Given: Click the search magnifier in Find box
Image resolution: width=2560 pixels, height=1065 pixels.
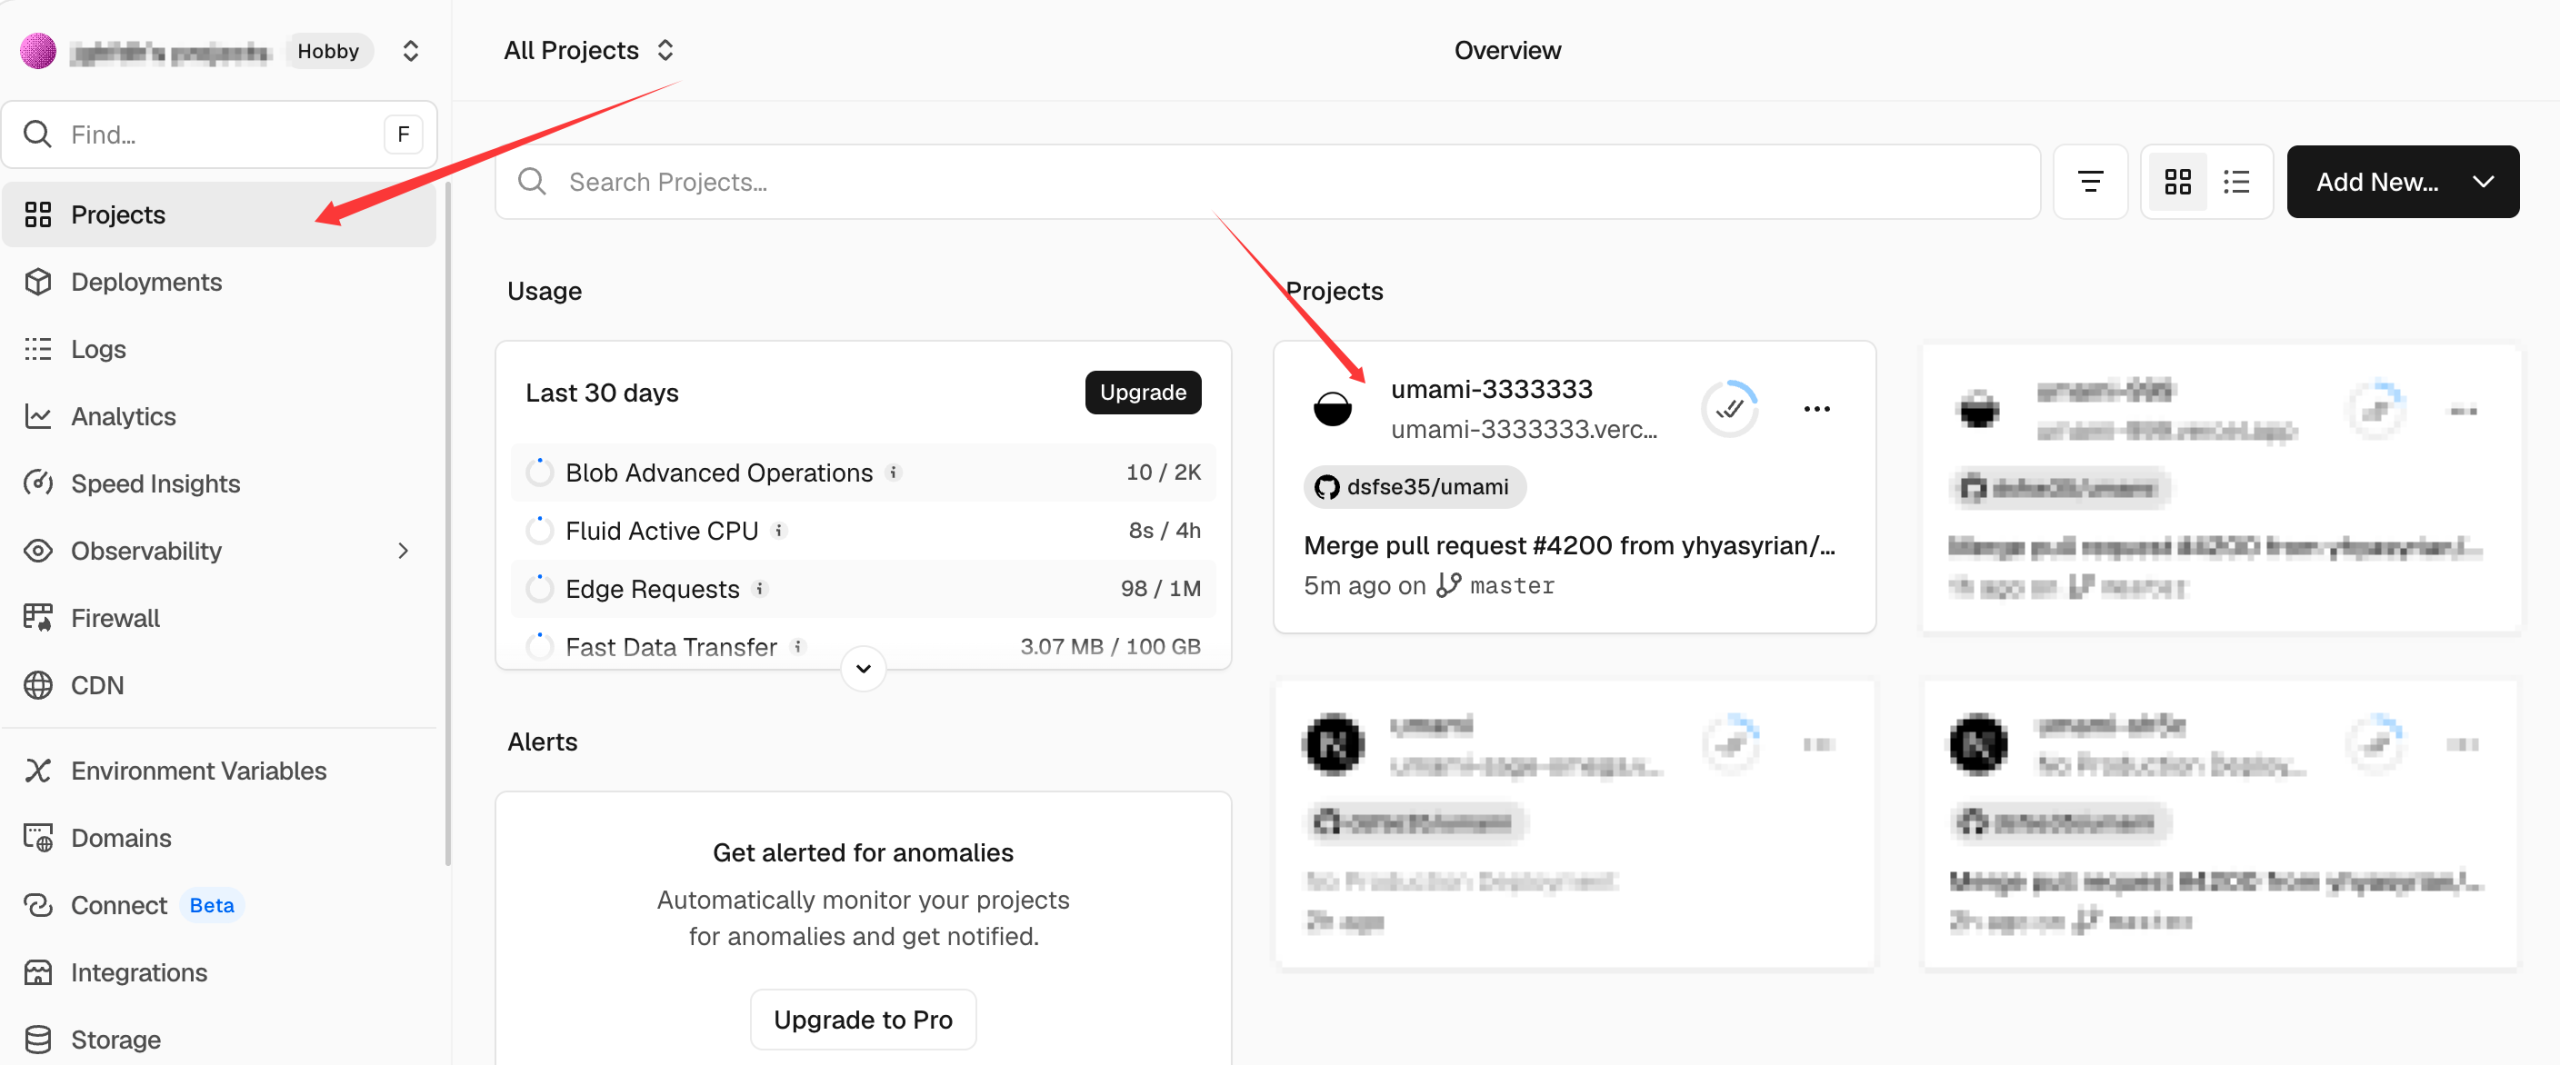Looking at the screenshot, I should click(38, 134).
